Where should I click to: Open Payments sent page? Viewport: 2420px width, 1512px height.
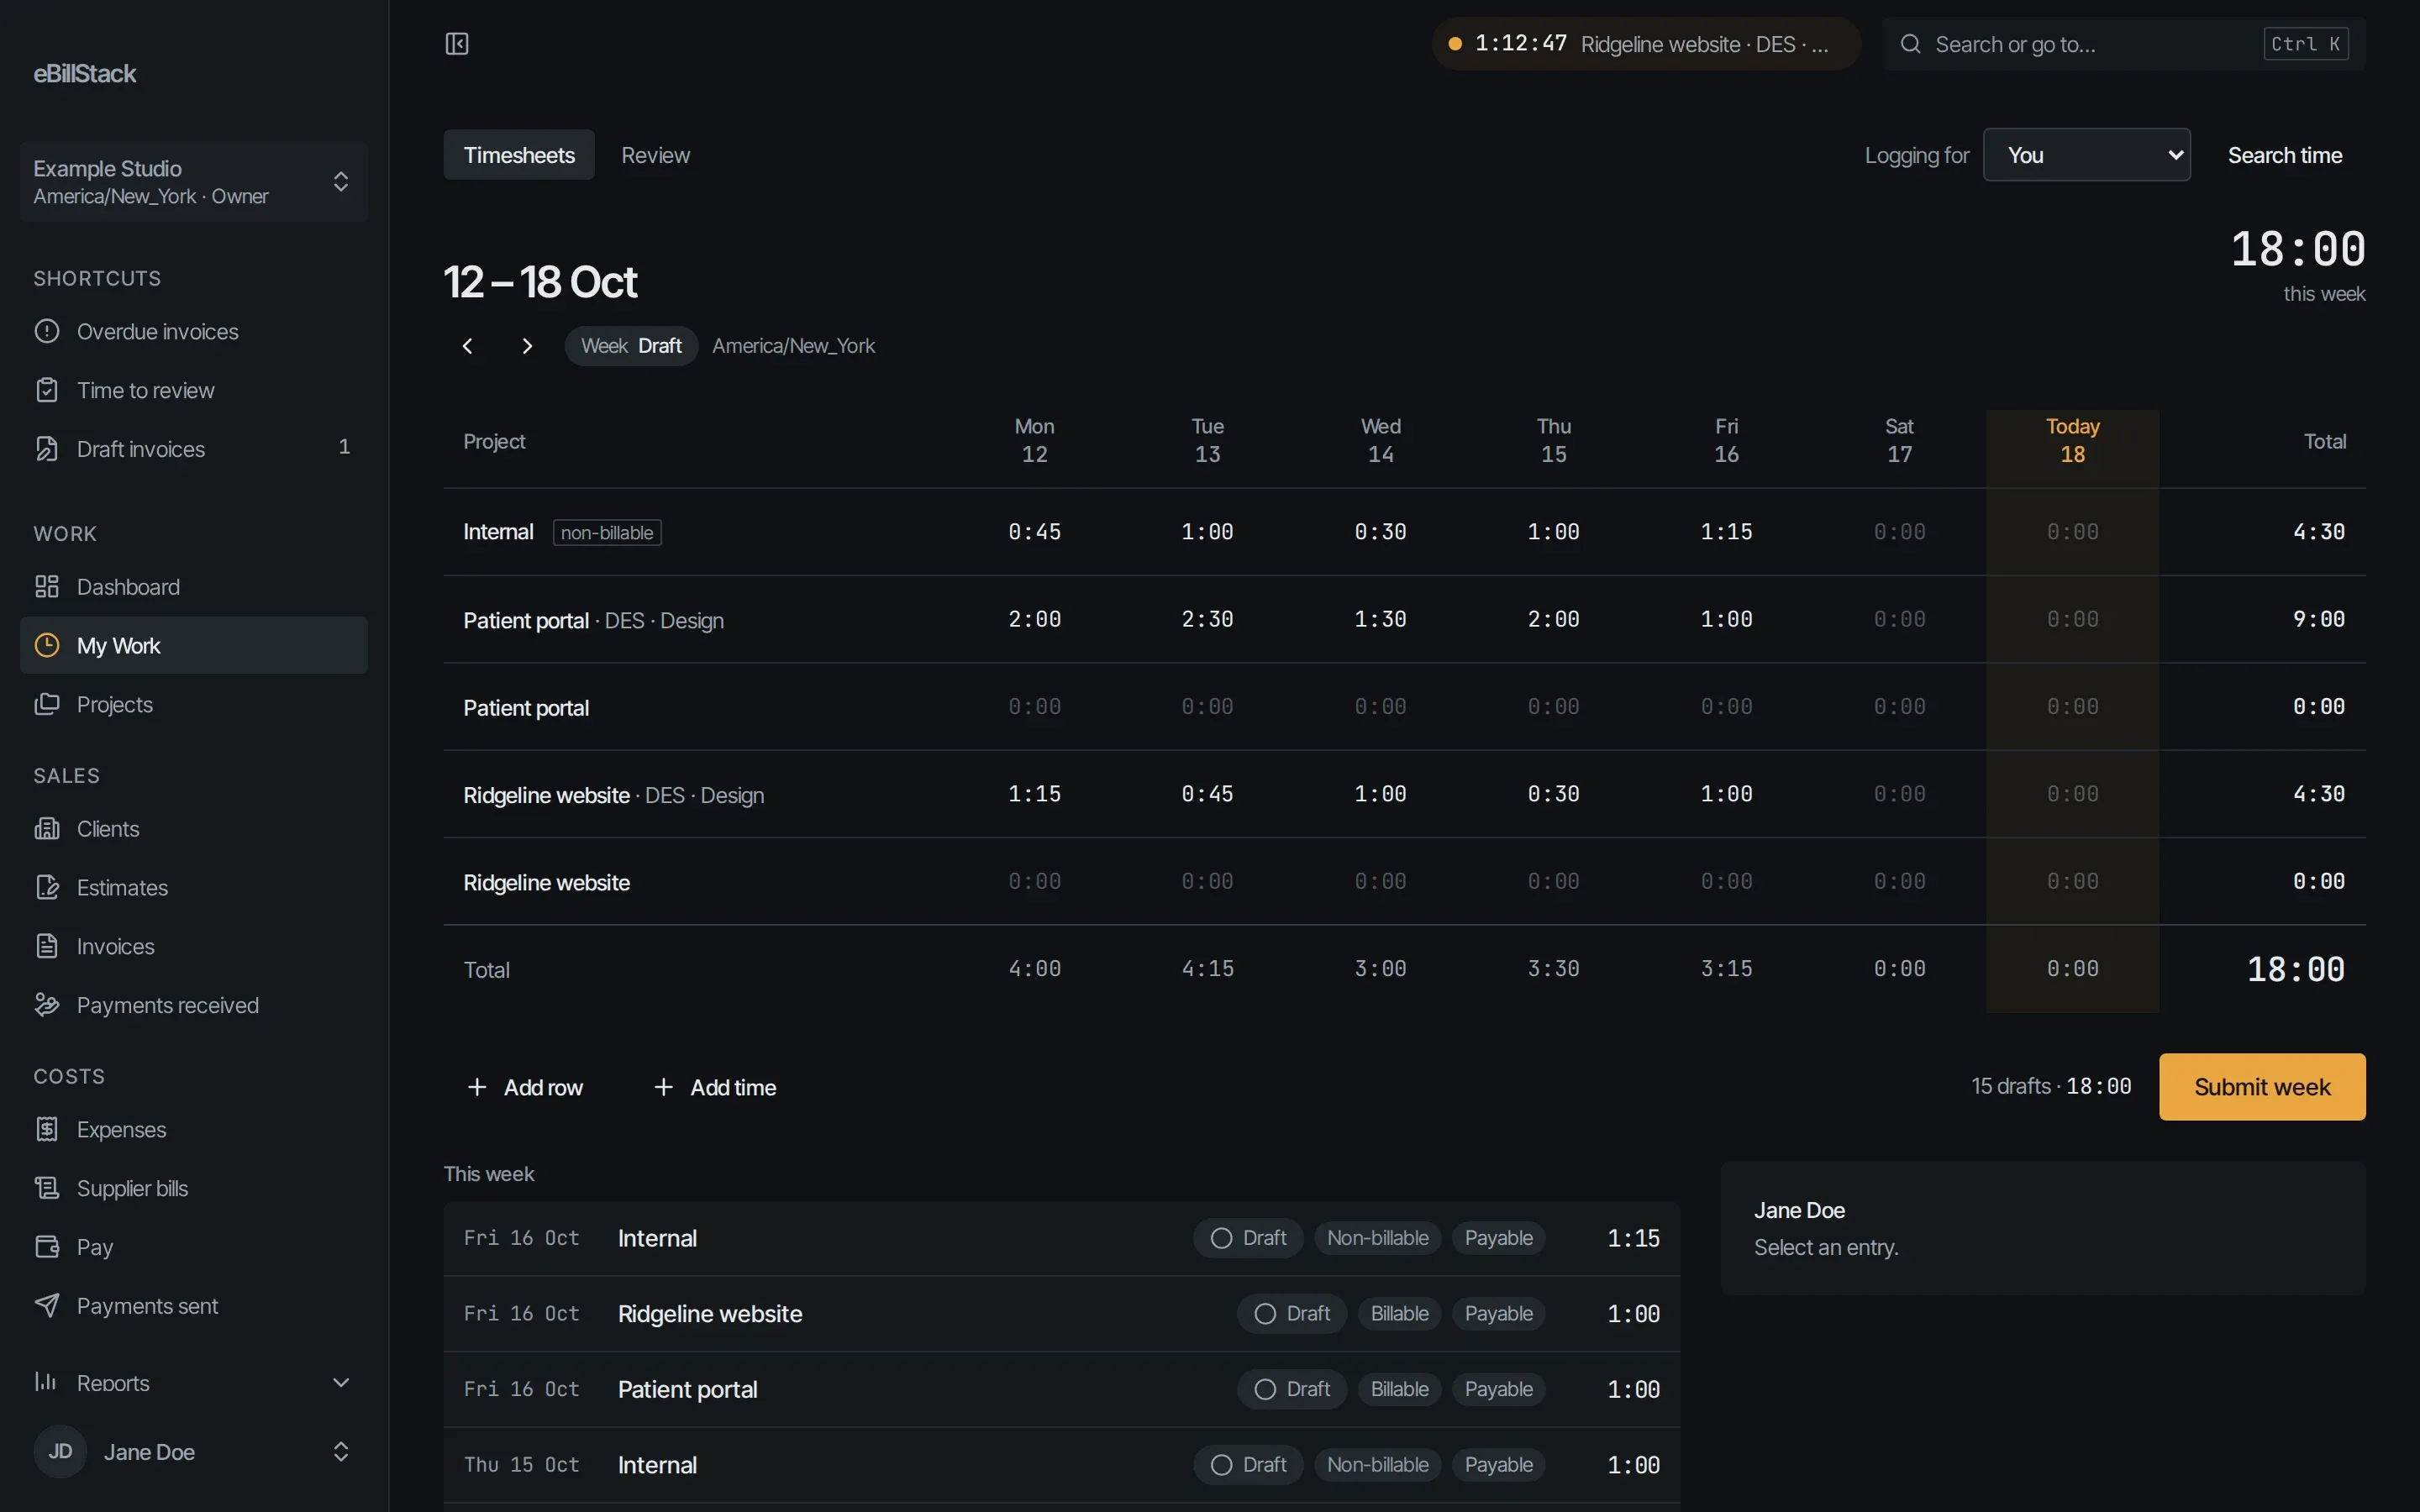194,1306
